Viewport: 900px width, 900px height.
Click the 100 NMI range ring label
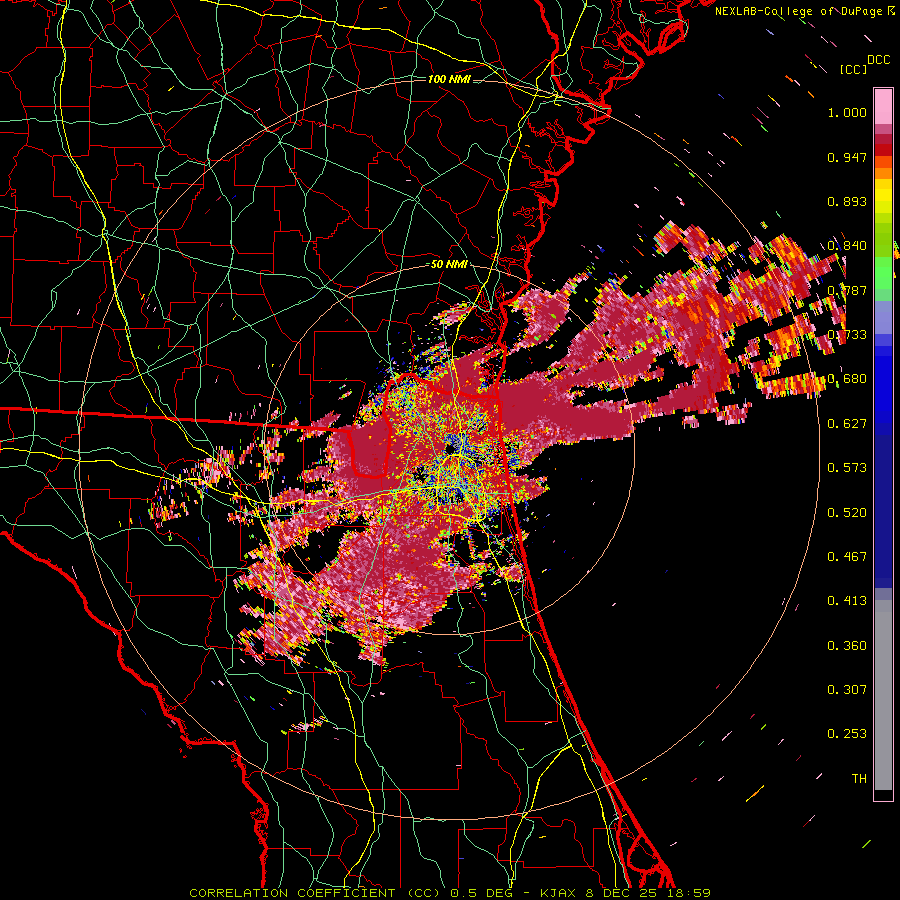(x=449, y=79)
